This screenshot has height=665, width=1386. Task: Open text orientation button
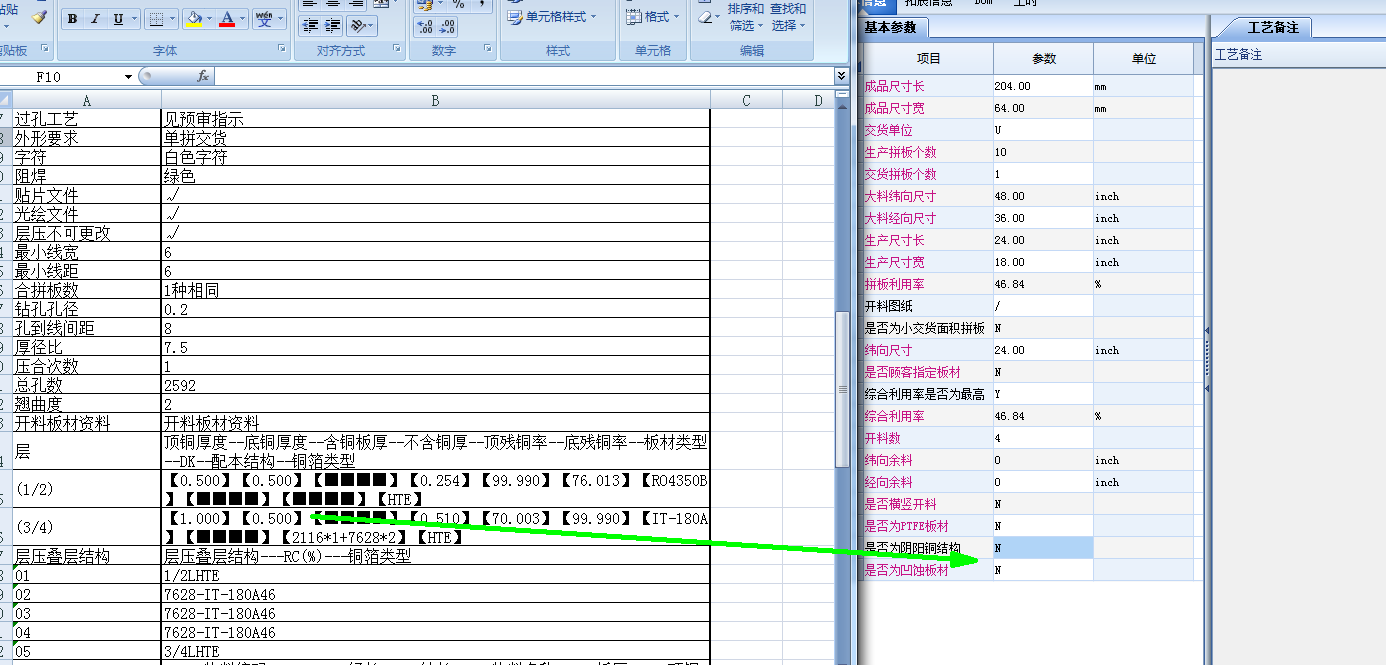[x=362, y=25]
